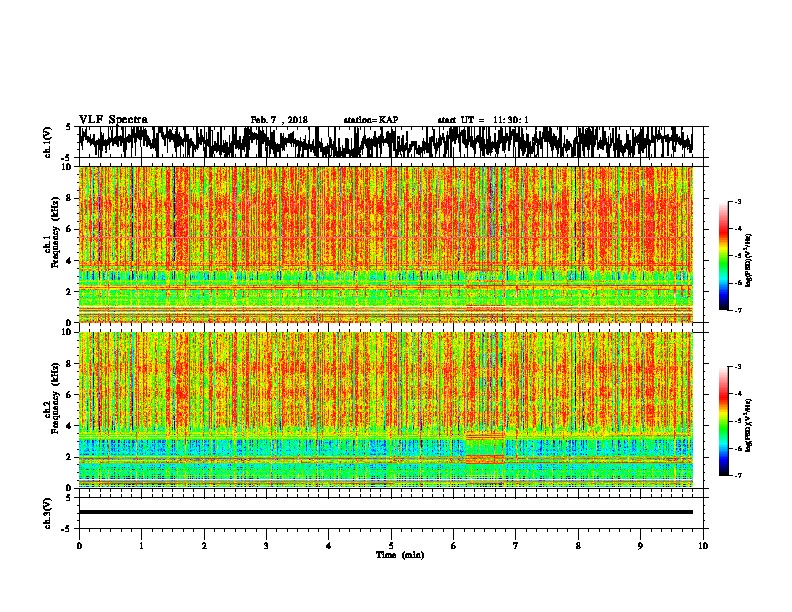Screen dimensions: 792x612
Task: Select the date text "Feb. 7 , 2018"
Action: tap(279, 120)
